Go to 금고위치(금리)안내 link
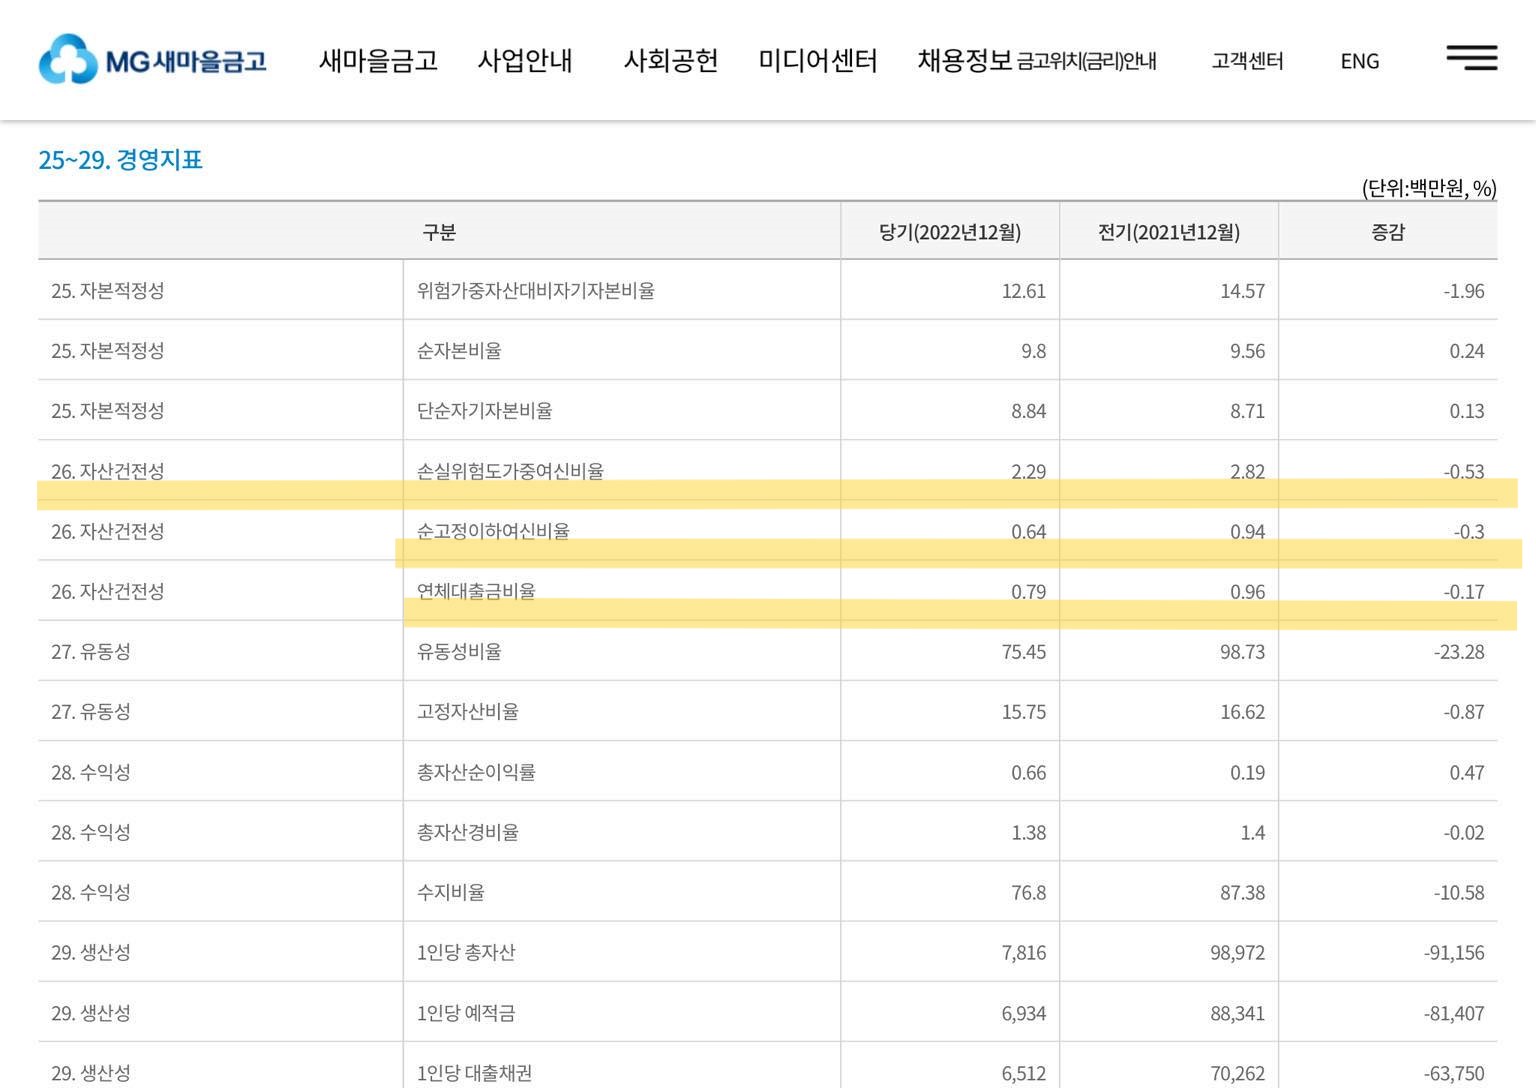This screenshot has width=1536, height=1088. 1087,62
